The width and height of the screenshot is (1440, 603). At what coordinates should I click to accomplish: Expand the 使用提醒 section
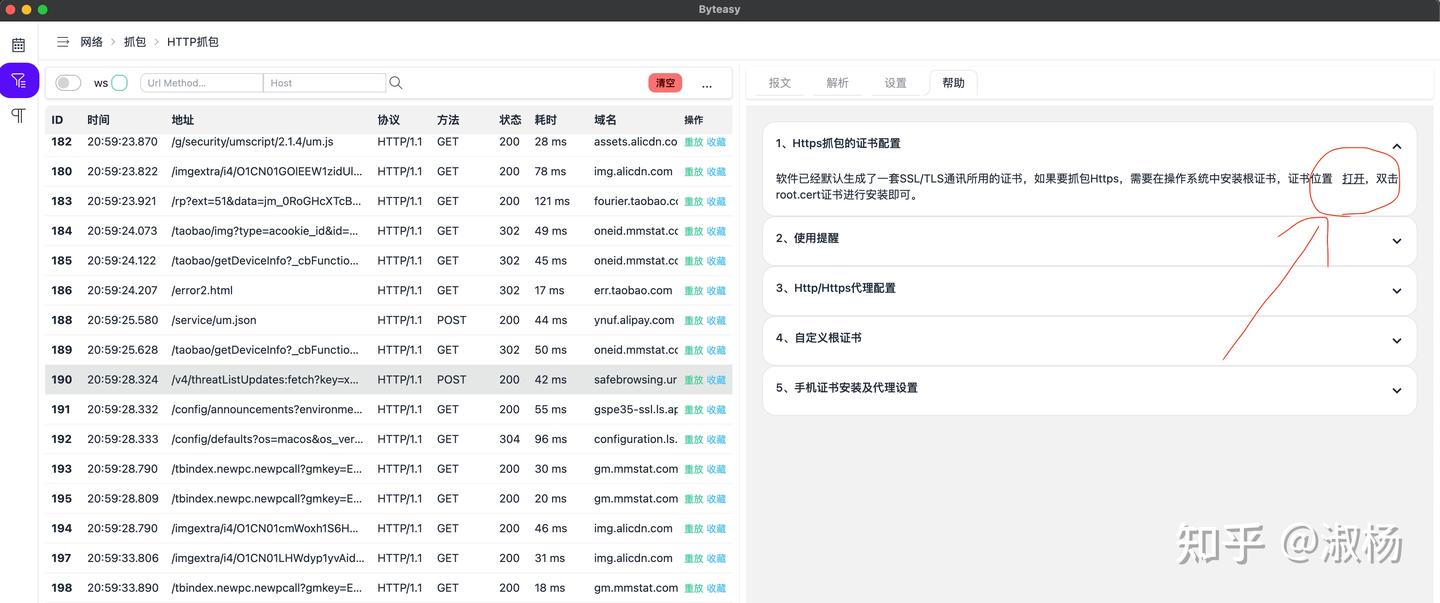[1089, 239]
